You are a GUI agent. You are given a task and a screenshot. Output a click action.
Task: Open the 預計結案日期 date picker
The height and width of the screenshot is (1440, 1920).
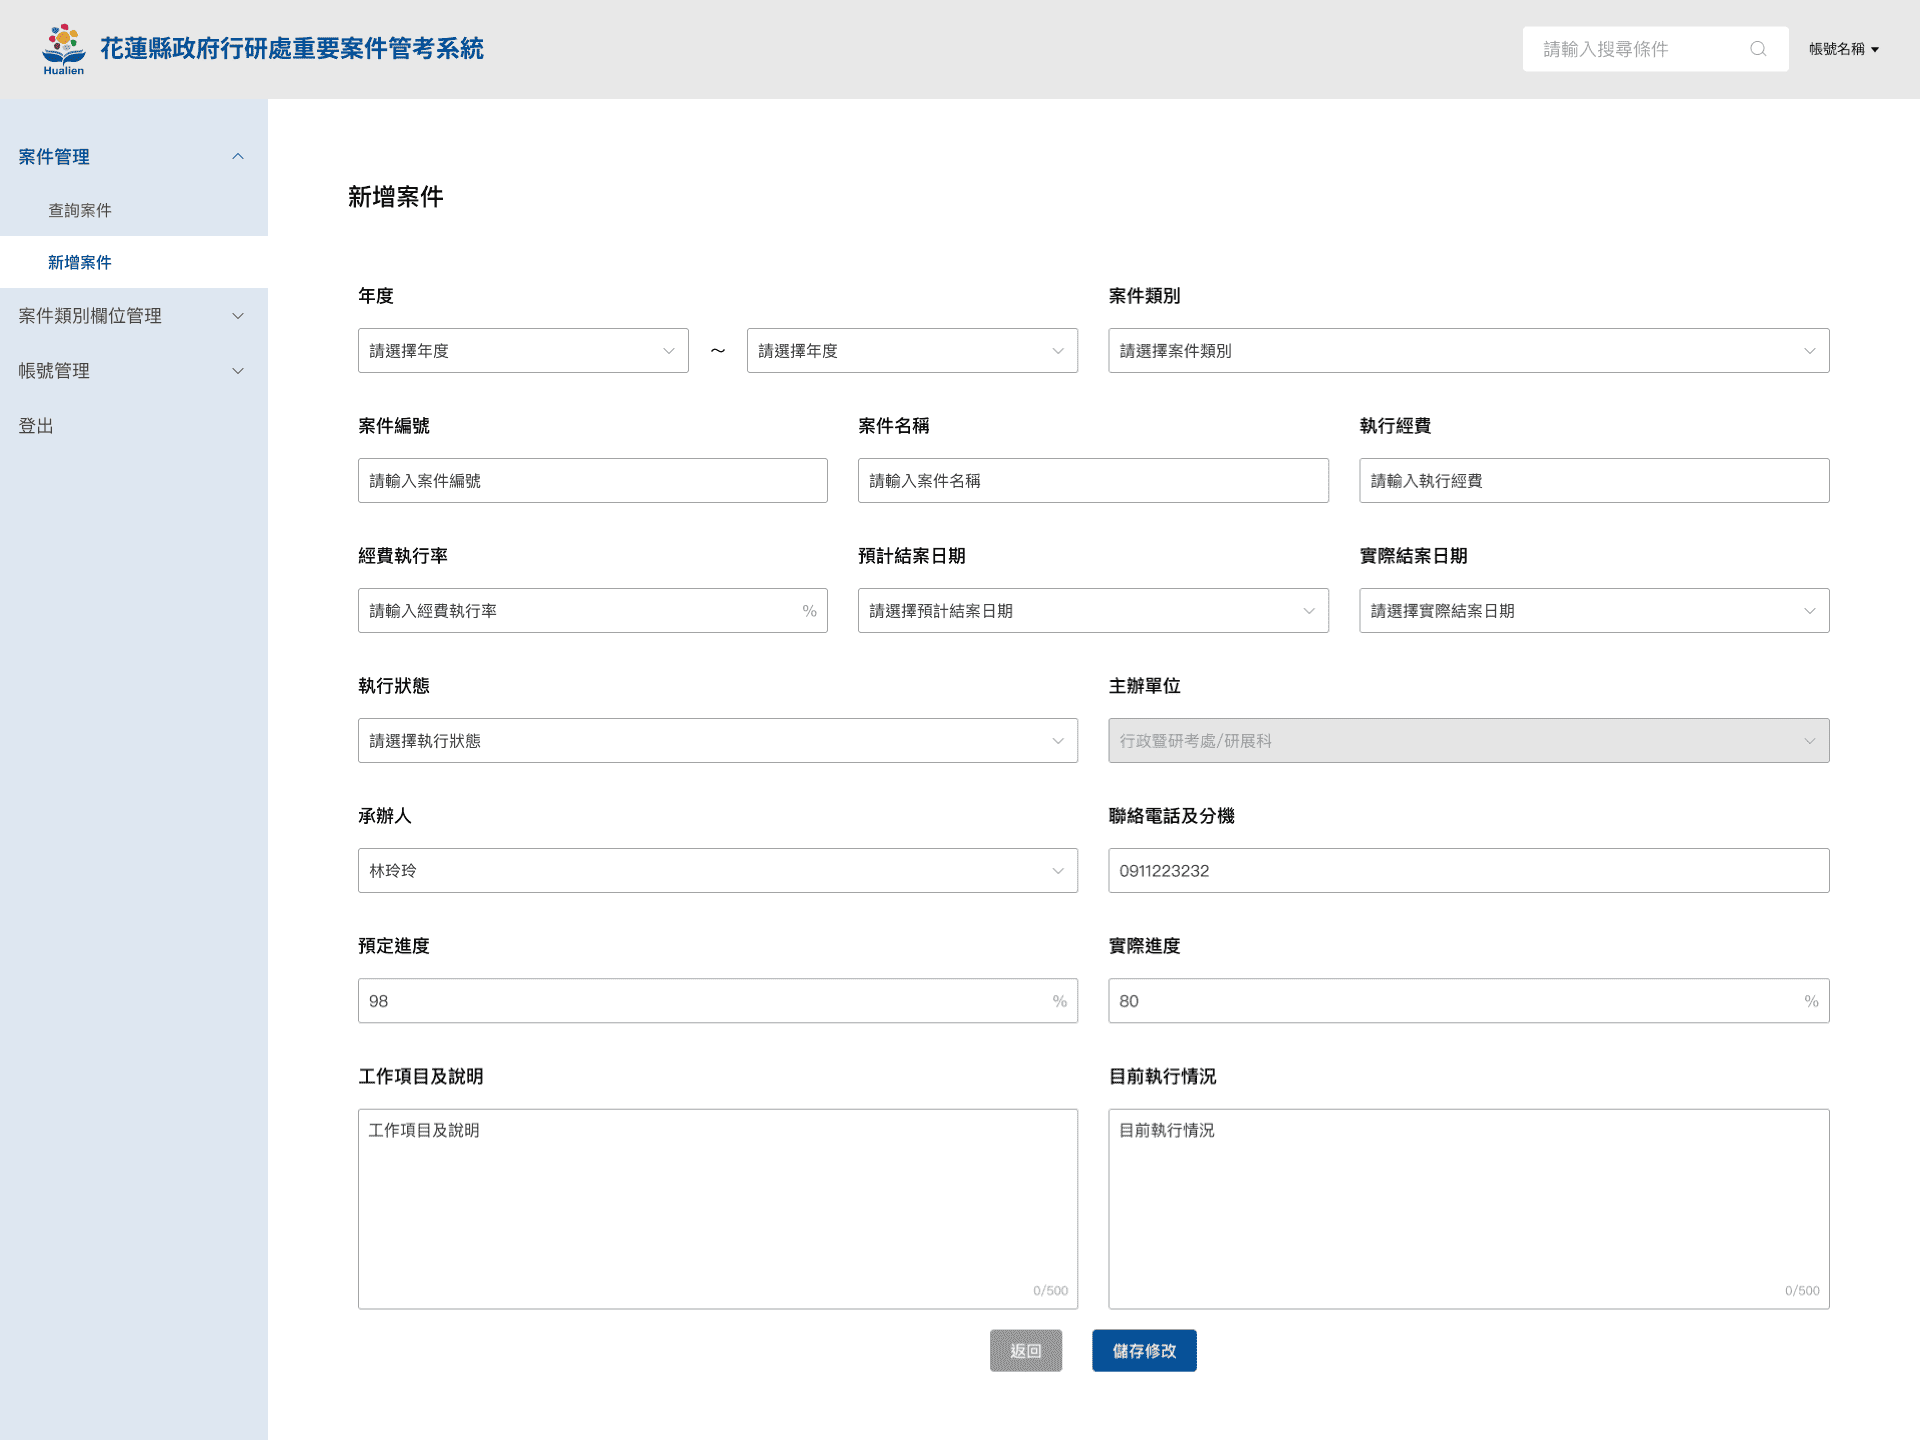pos(1092,611)
